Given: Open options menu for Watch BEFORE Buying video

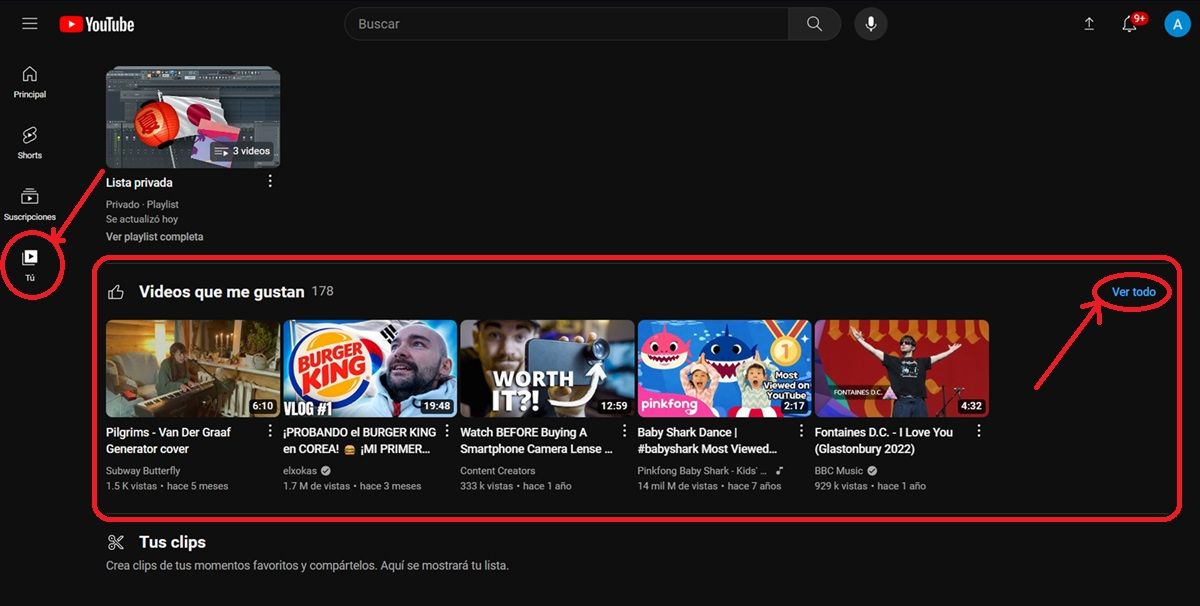Looking at the screenshot, I should (x=624, y=431).
